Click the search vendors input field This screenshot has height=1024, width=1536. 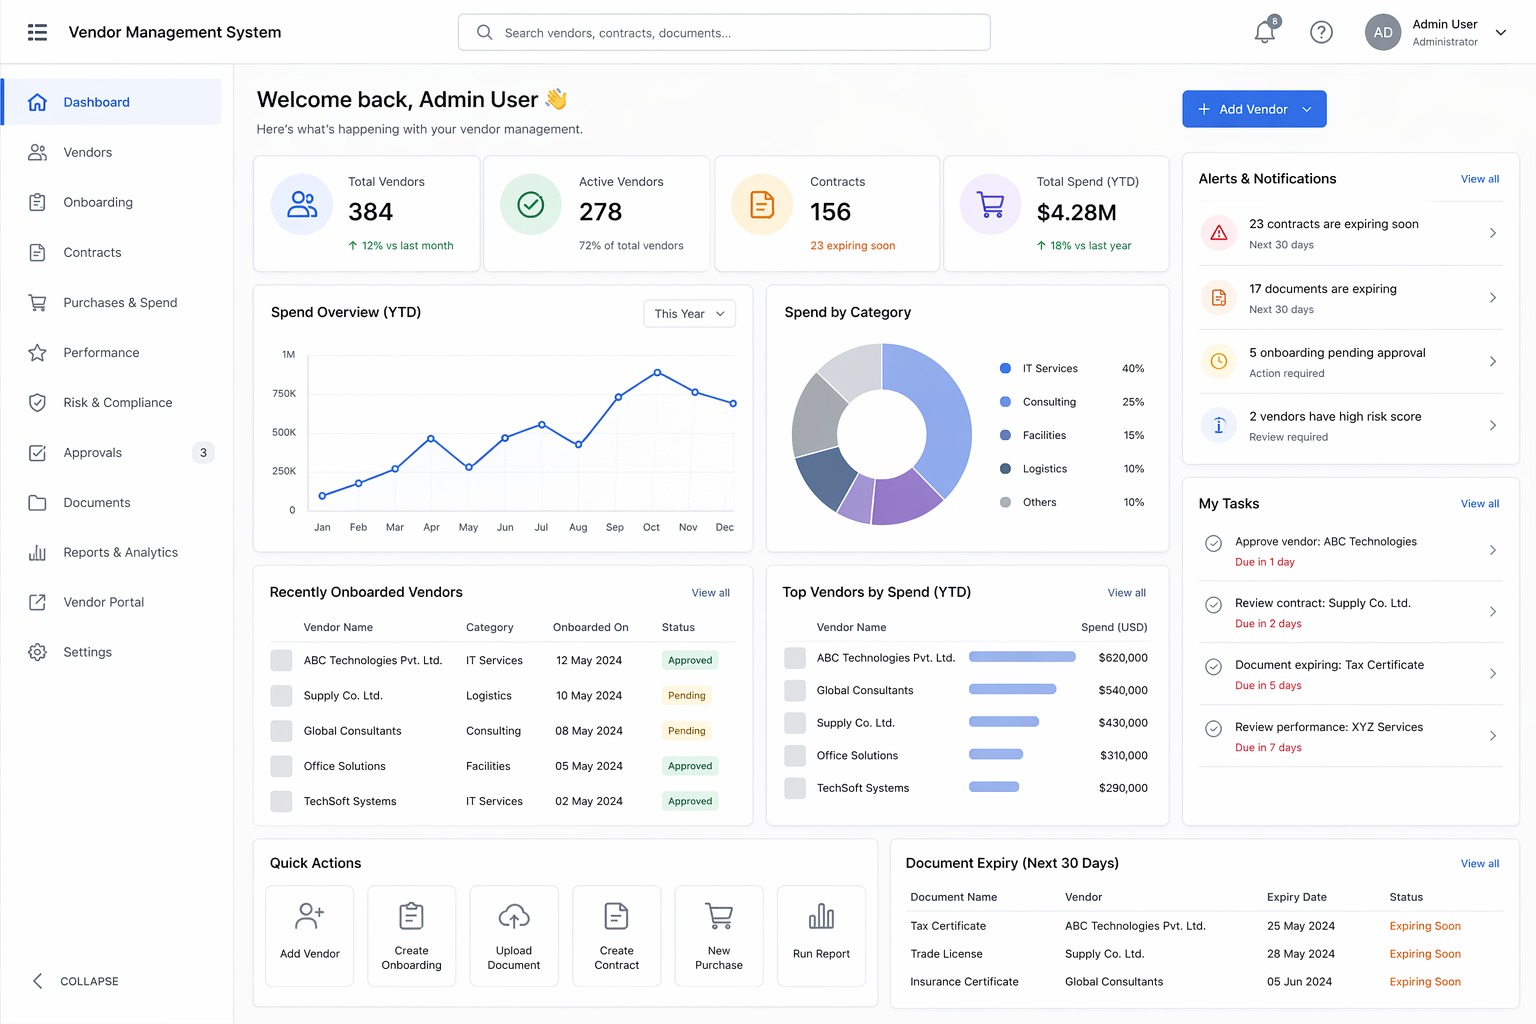coord(724,32)
